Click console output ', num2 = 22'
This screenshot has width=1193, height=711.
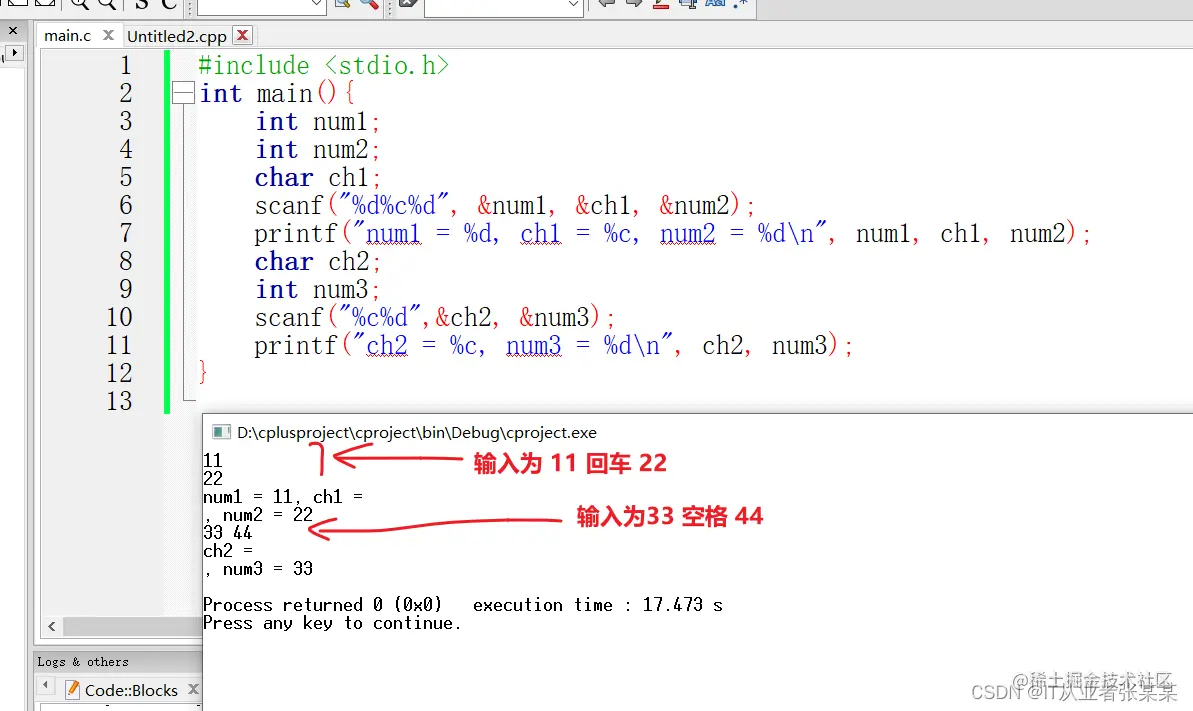[259, 515]
